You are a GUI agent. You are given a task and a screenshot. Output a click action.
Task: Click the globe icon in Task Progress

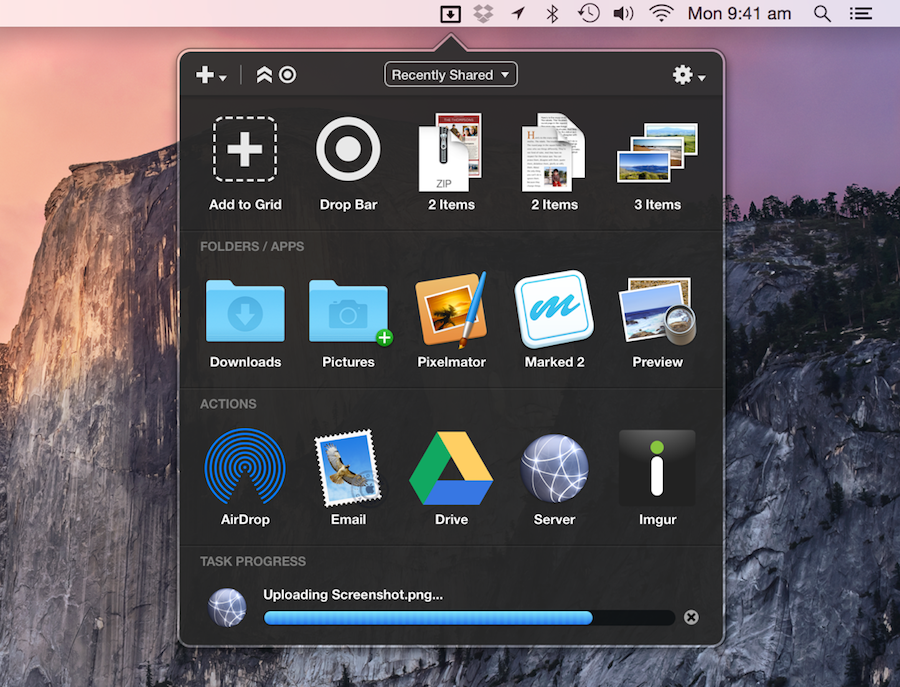click(x=227, y=607)
